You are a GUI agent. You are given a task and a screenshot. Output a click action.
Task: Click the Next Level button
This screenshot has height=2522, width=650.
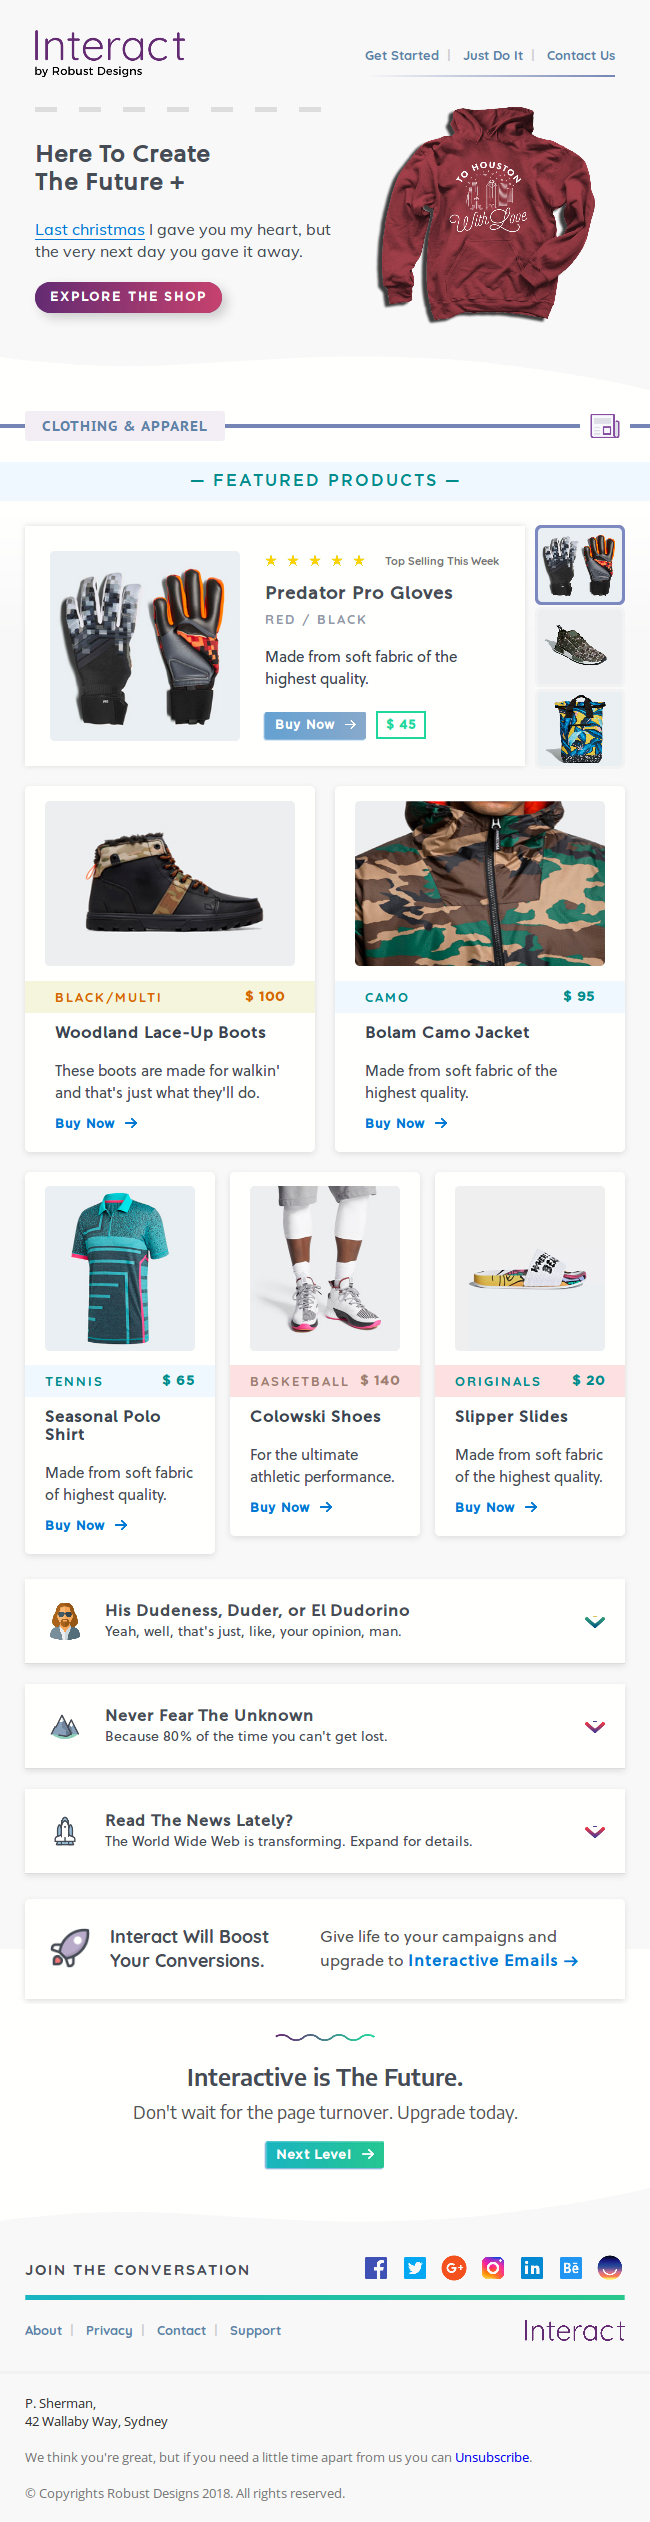pos(324,2155)
